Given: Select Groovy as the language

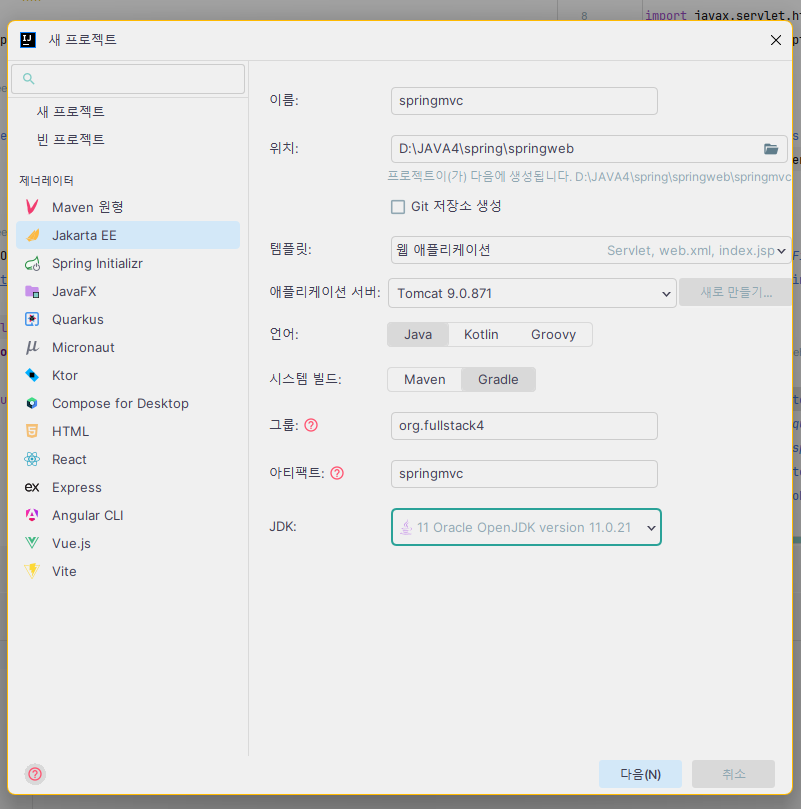Looking at the screenshot, I should 553,334.
